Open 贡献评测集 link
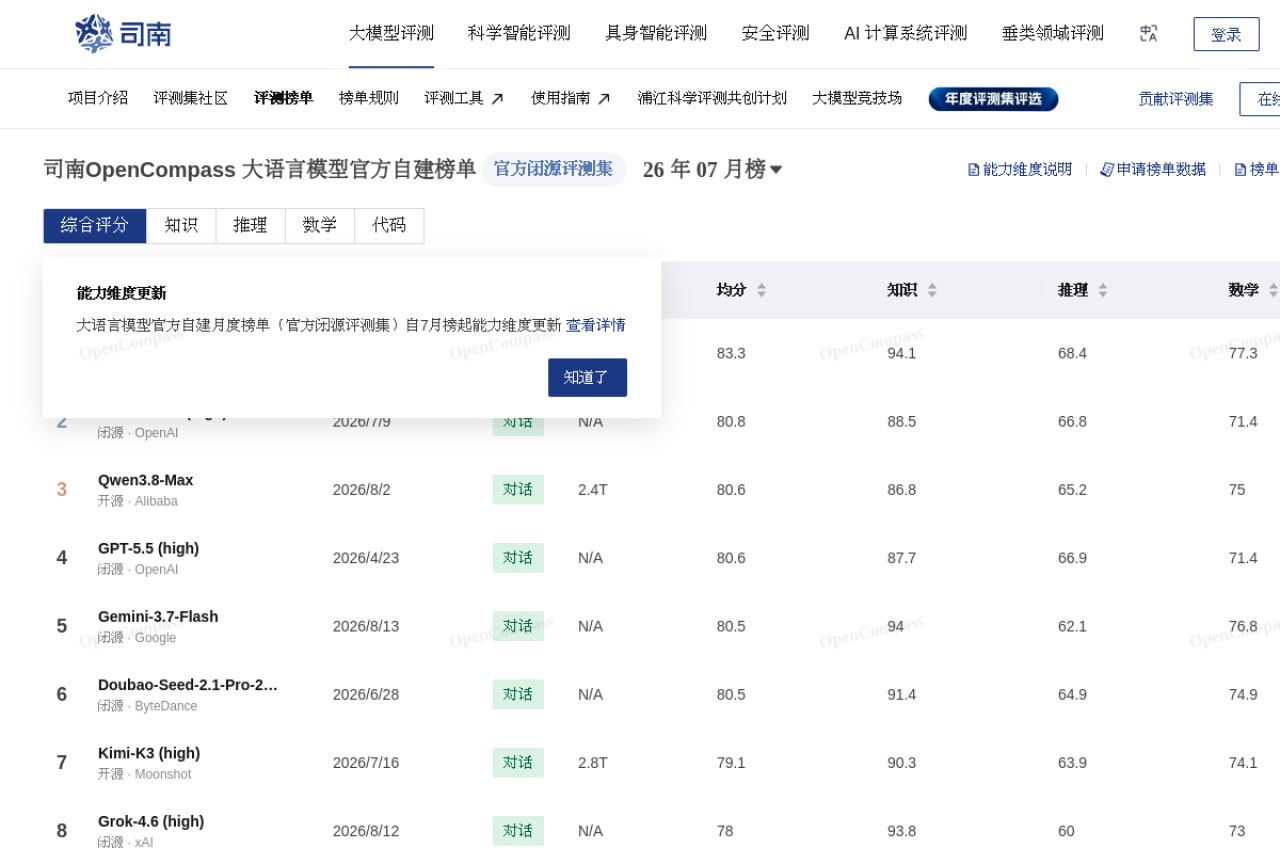1280x853 pixels. [x=1176, y=99]
